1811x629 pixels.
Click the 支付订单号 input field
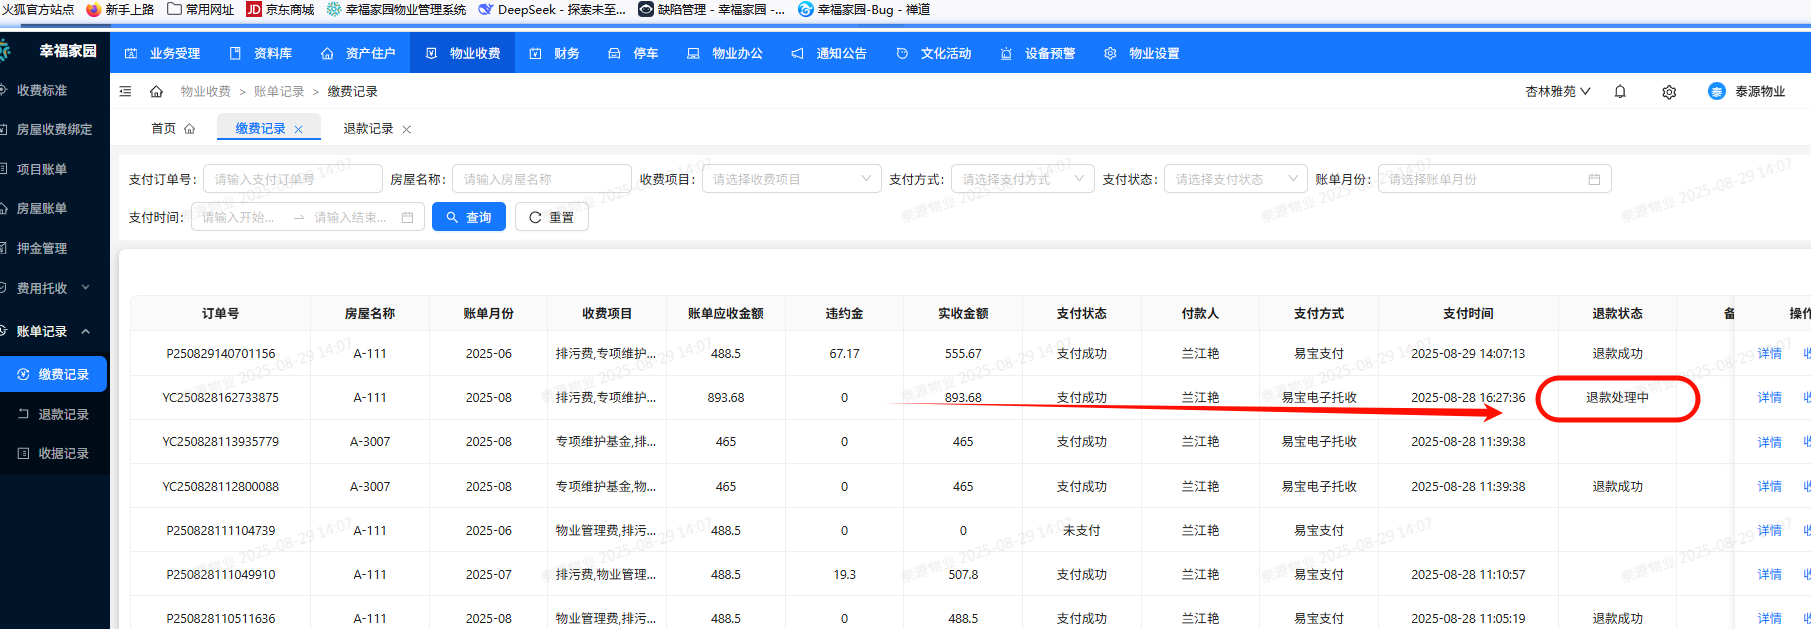pos(293,180)
